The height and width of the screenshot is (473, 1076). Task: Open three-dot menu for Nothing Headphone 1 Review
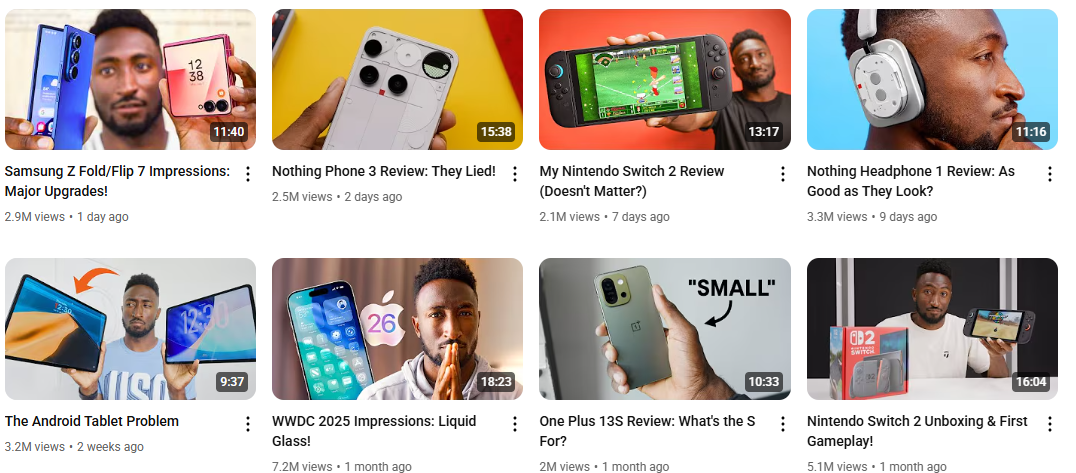[x=1049, y=174]
